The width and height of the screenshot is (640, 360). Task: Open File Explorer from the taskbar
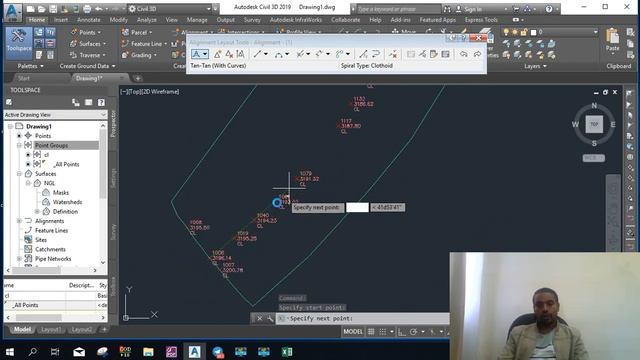tap(148, 351)
